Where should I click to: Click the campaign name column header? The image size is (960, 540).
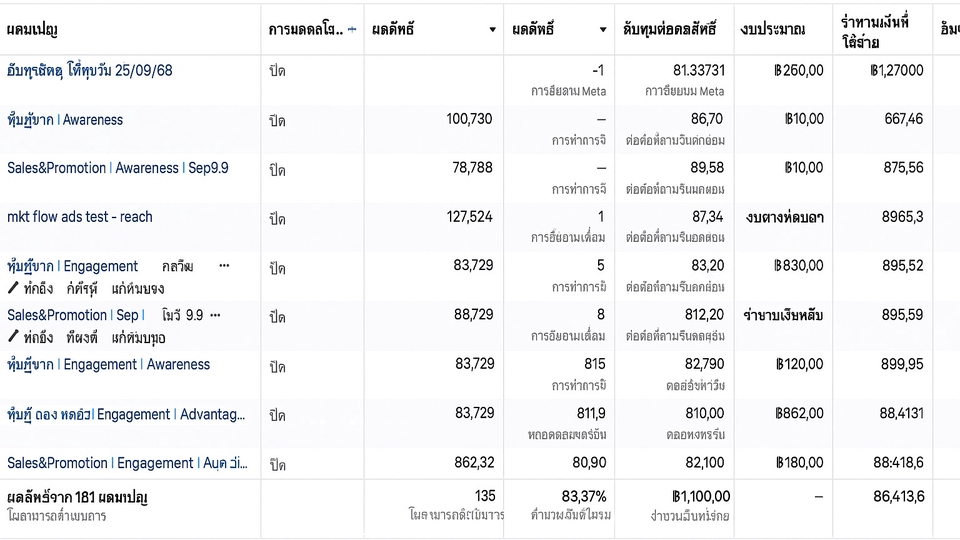pyautogui.click(x=32, y=29)
